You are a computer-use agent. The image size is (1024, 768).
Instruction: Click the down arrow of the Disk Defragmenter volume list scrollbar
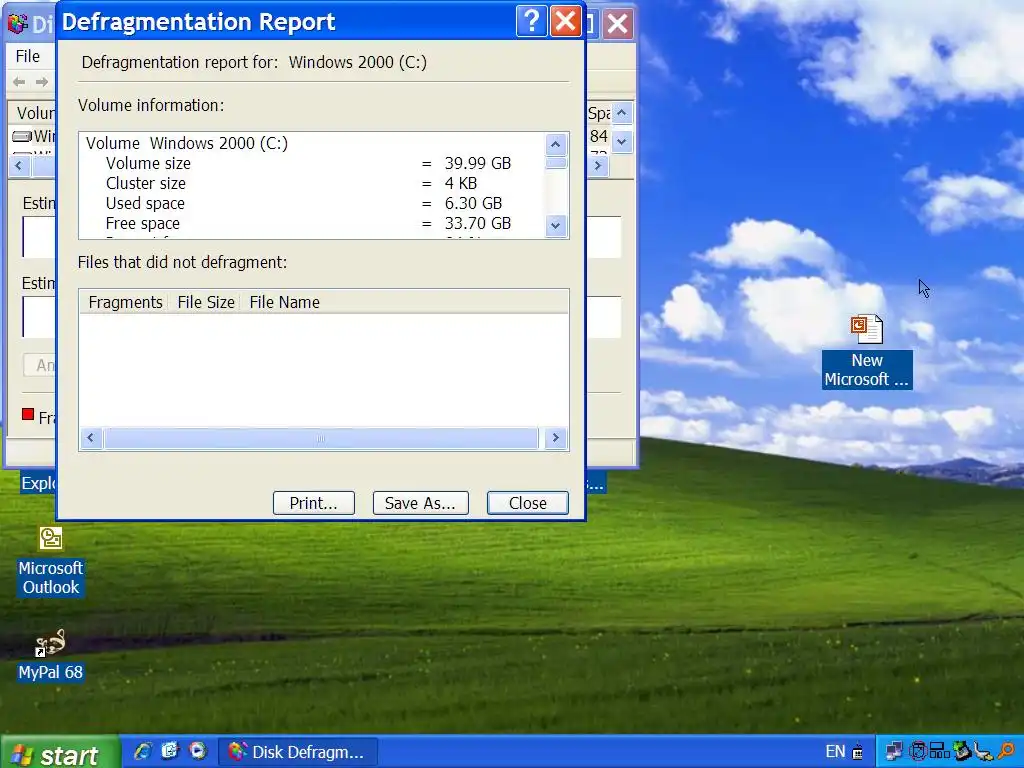tap(622, 140)
